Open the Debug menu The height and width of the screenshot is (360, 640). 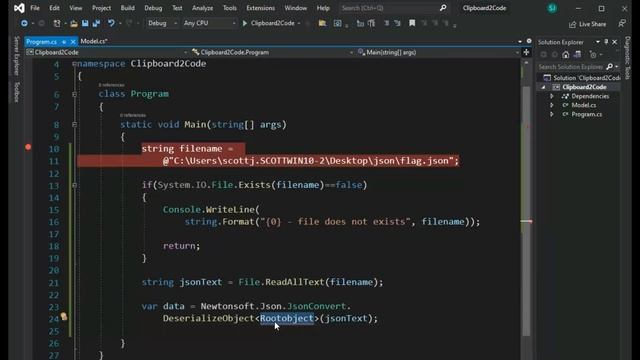tap(153, 8)
